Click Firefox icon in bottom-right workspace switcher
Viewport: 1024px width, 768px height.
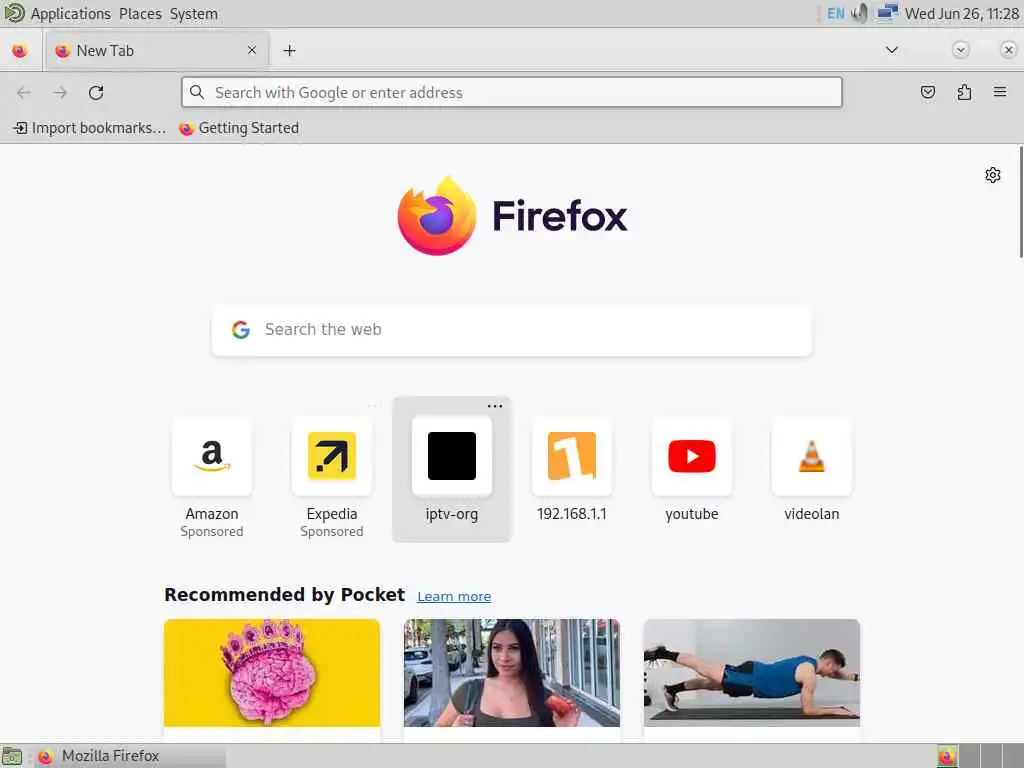click(x=947, y=756)
